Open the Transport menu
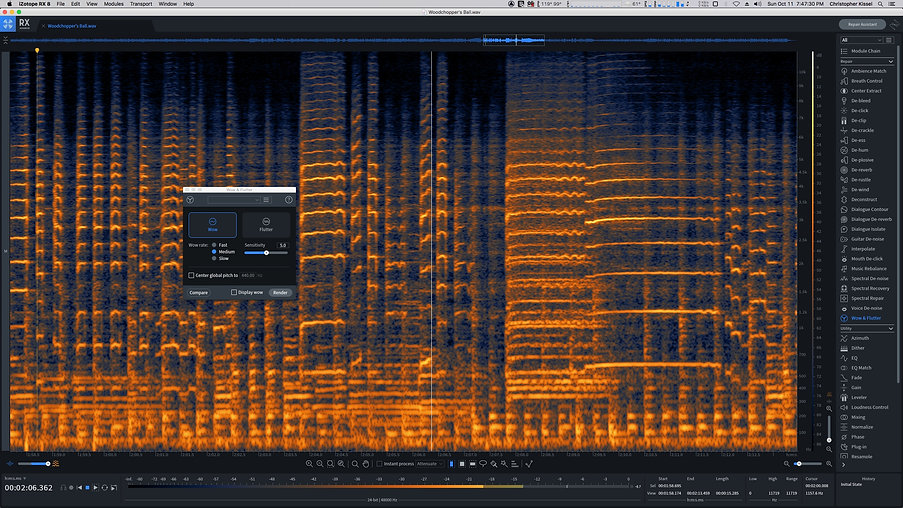The image size is (903, 508). (x=141, y=3)
